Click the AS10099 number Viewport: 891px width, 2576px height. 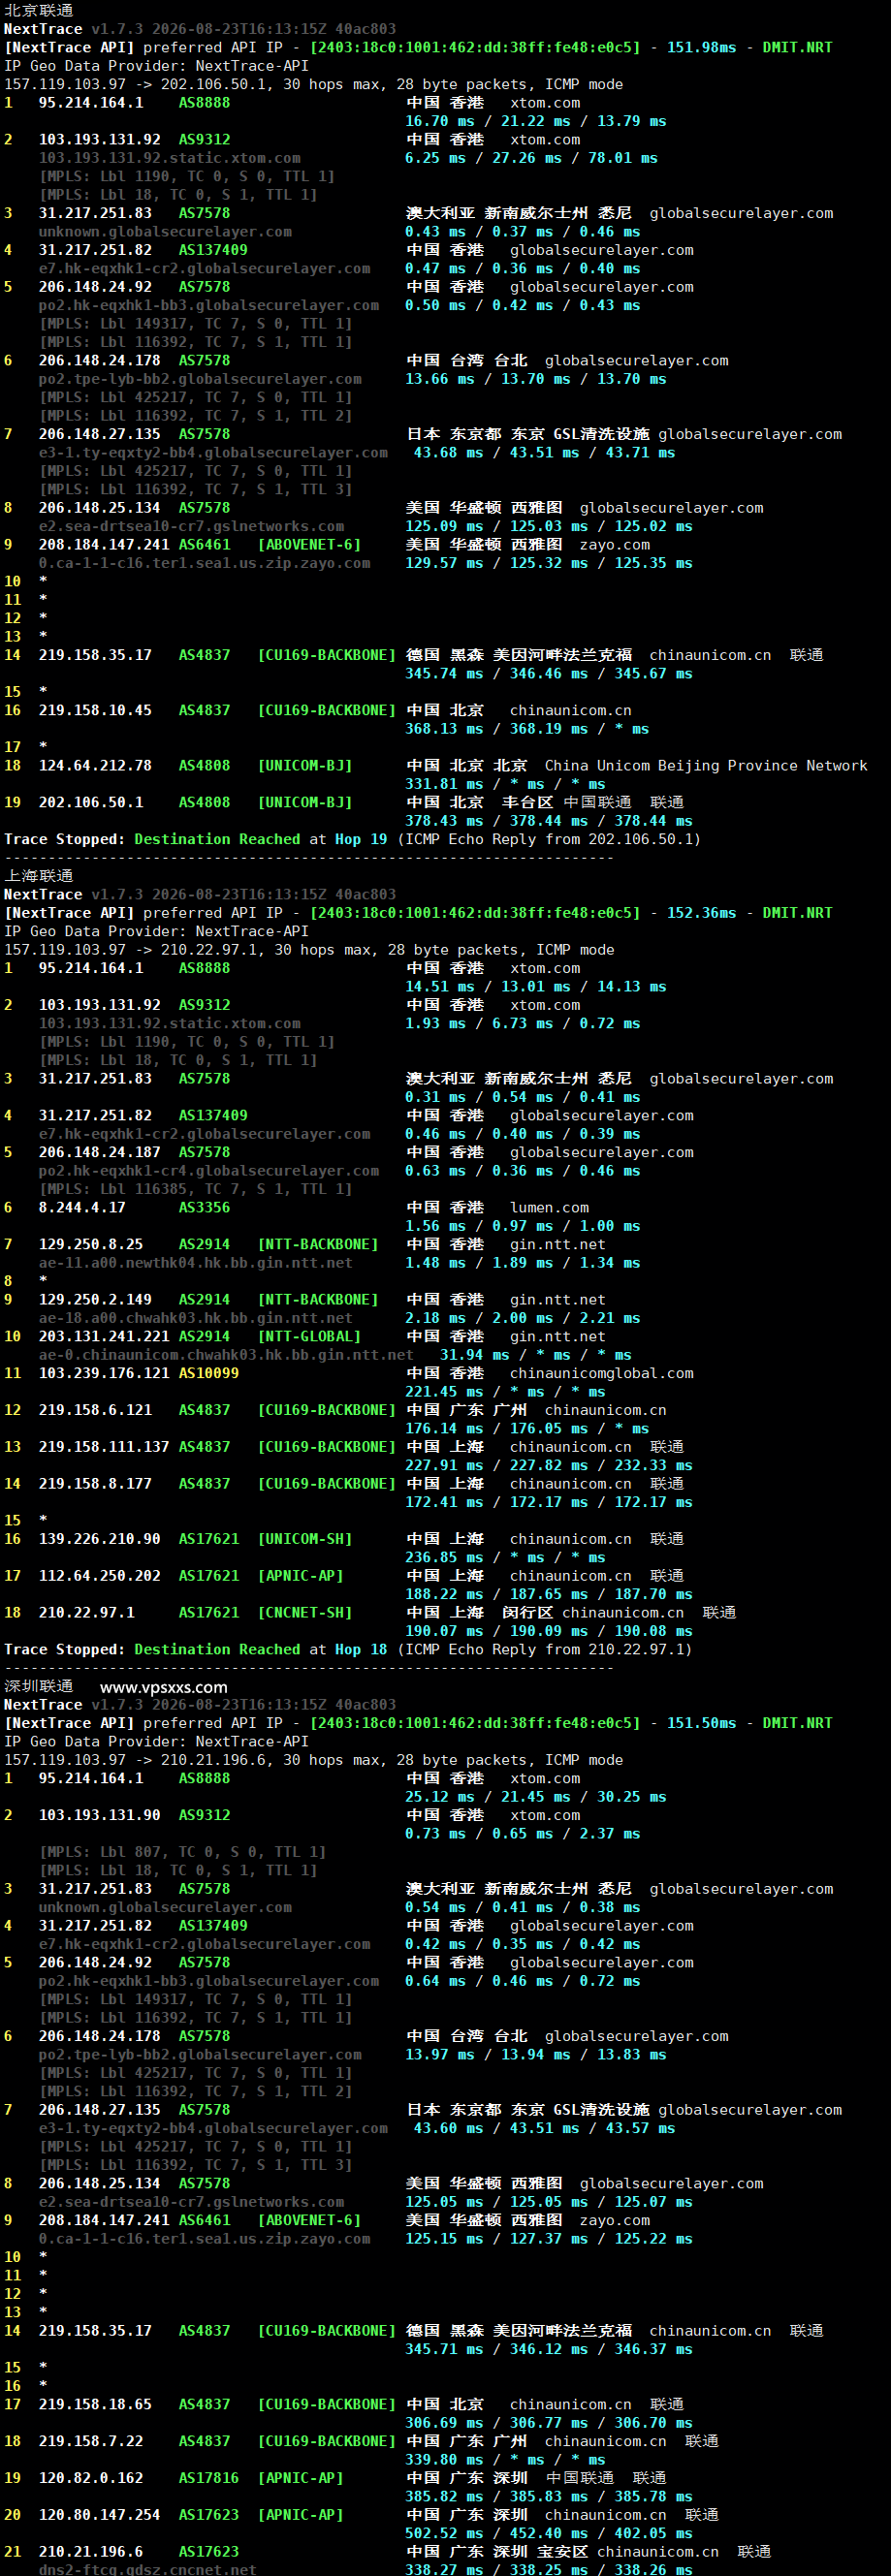pyautogui.click(x=209, y=1374)
